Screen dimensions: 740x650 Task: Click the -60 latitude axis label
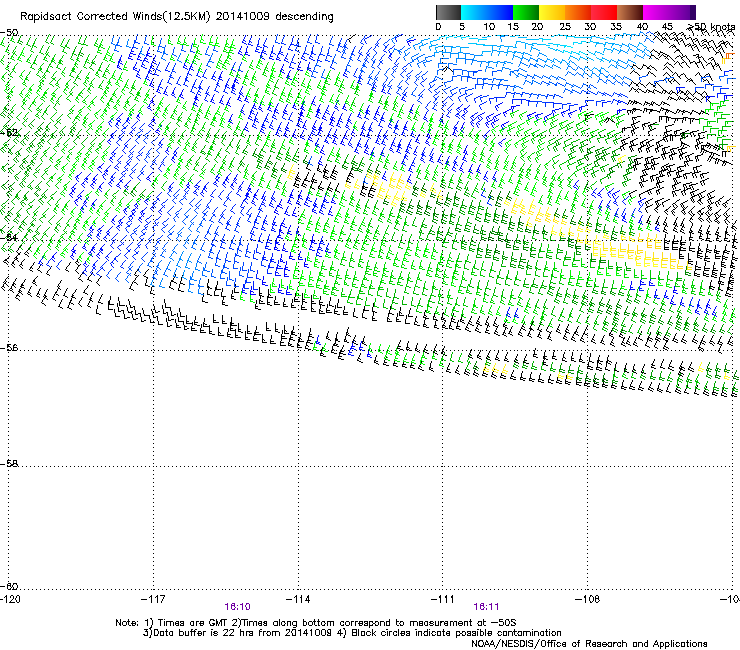click(x=9, y=586)
